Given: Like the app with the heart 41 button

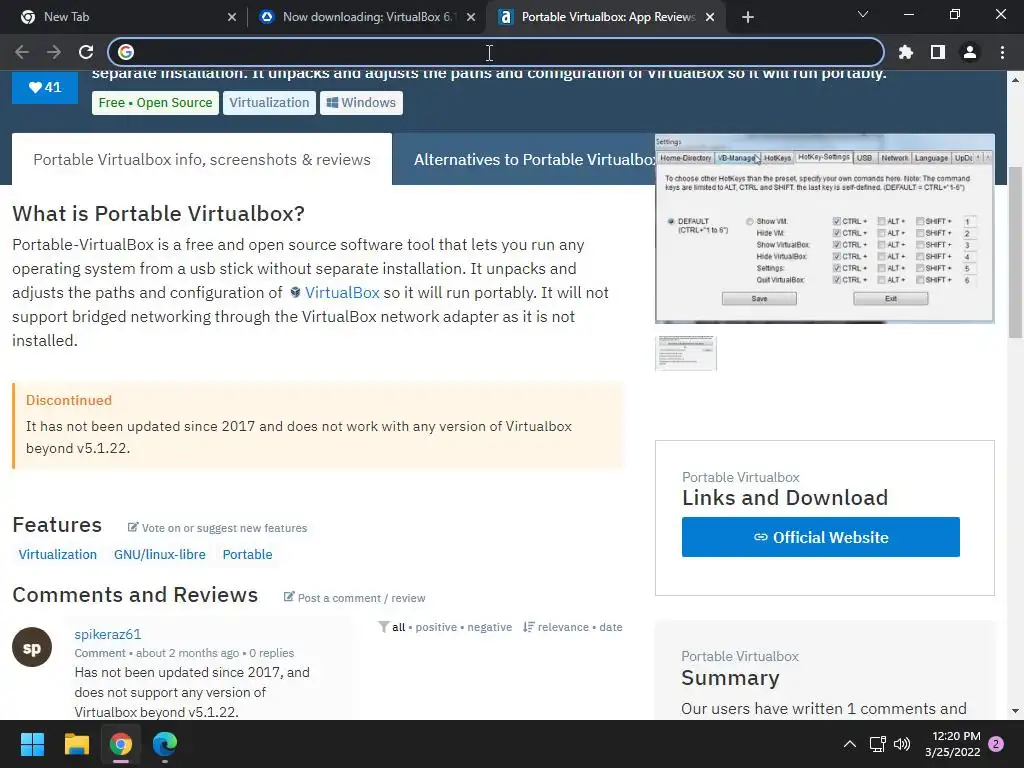Looking at the screenshot, I should (45, 87).
